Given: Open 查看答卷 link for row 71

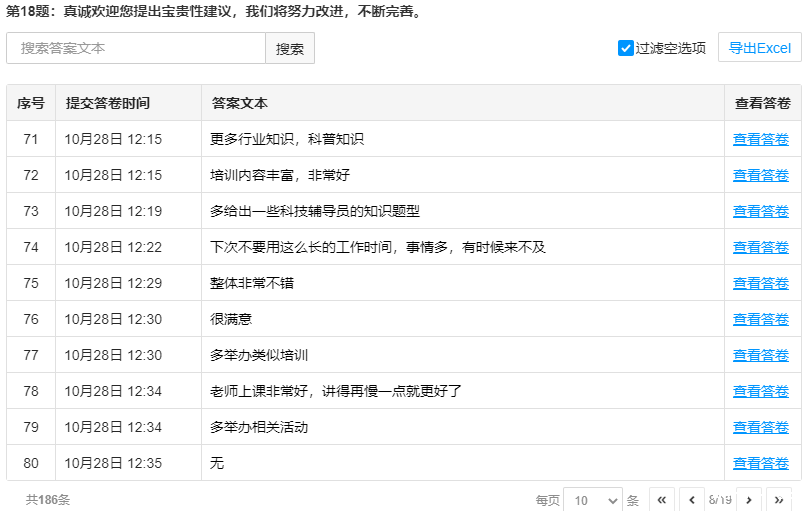Looking at the screenshot, I should click(760, 139).
